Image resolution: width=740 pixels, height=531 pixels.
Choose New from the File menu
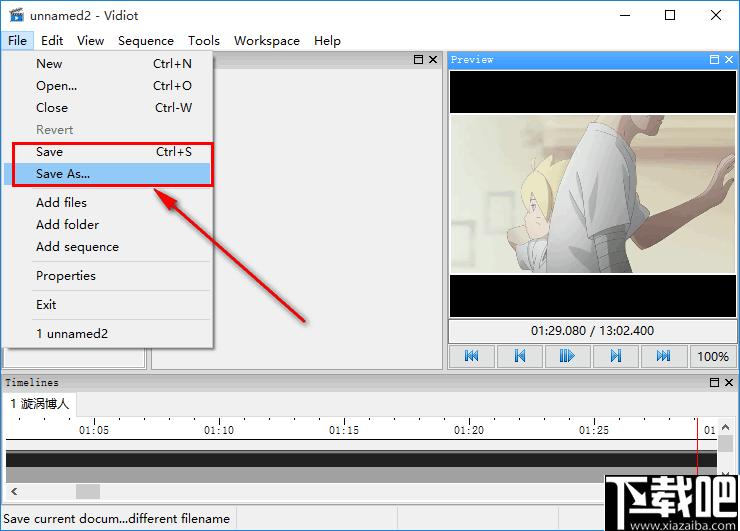[108, 63]
